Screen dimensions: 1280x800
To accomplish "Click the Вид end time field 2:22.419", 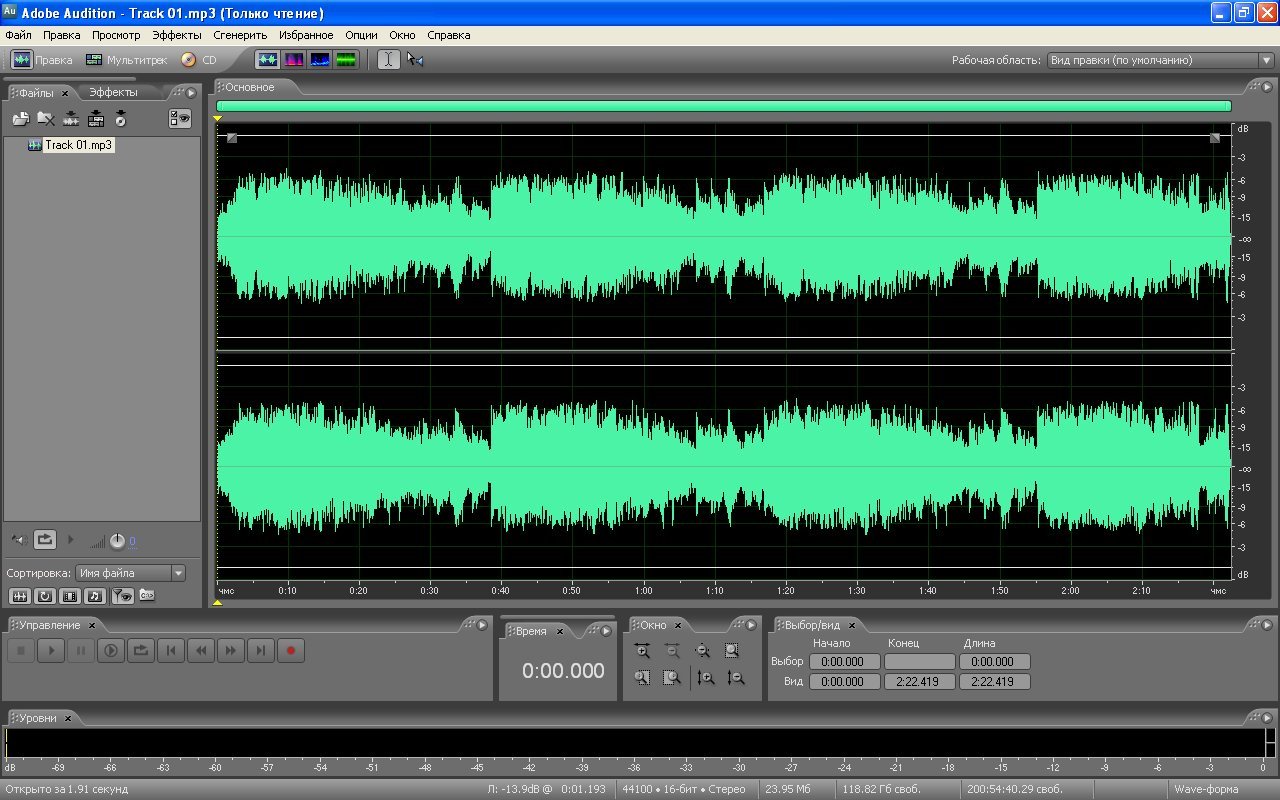I will 919,682.
